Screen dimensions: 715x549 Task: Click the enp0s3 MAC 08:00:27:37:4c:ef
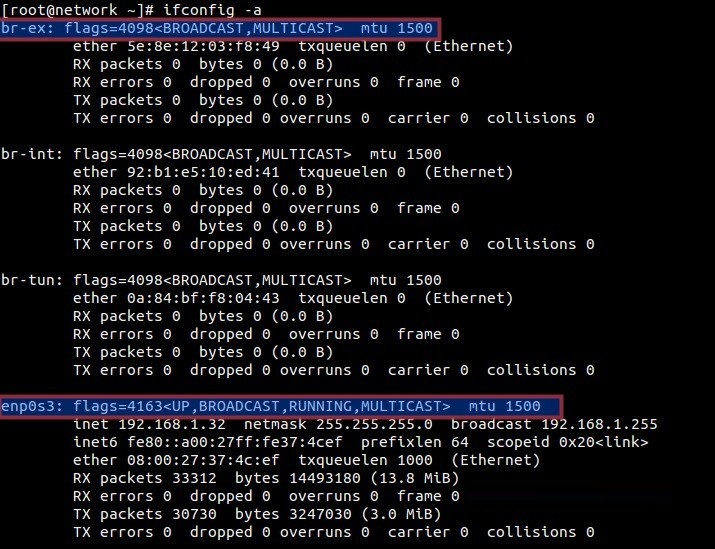[x=203, y=460]
